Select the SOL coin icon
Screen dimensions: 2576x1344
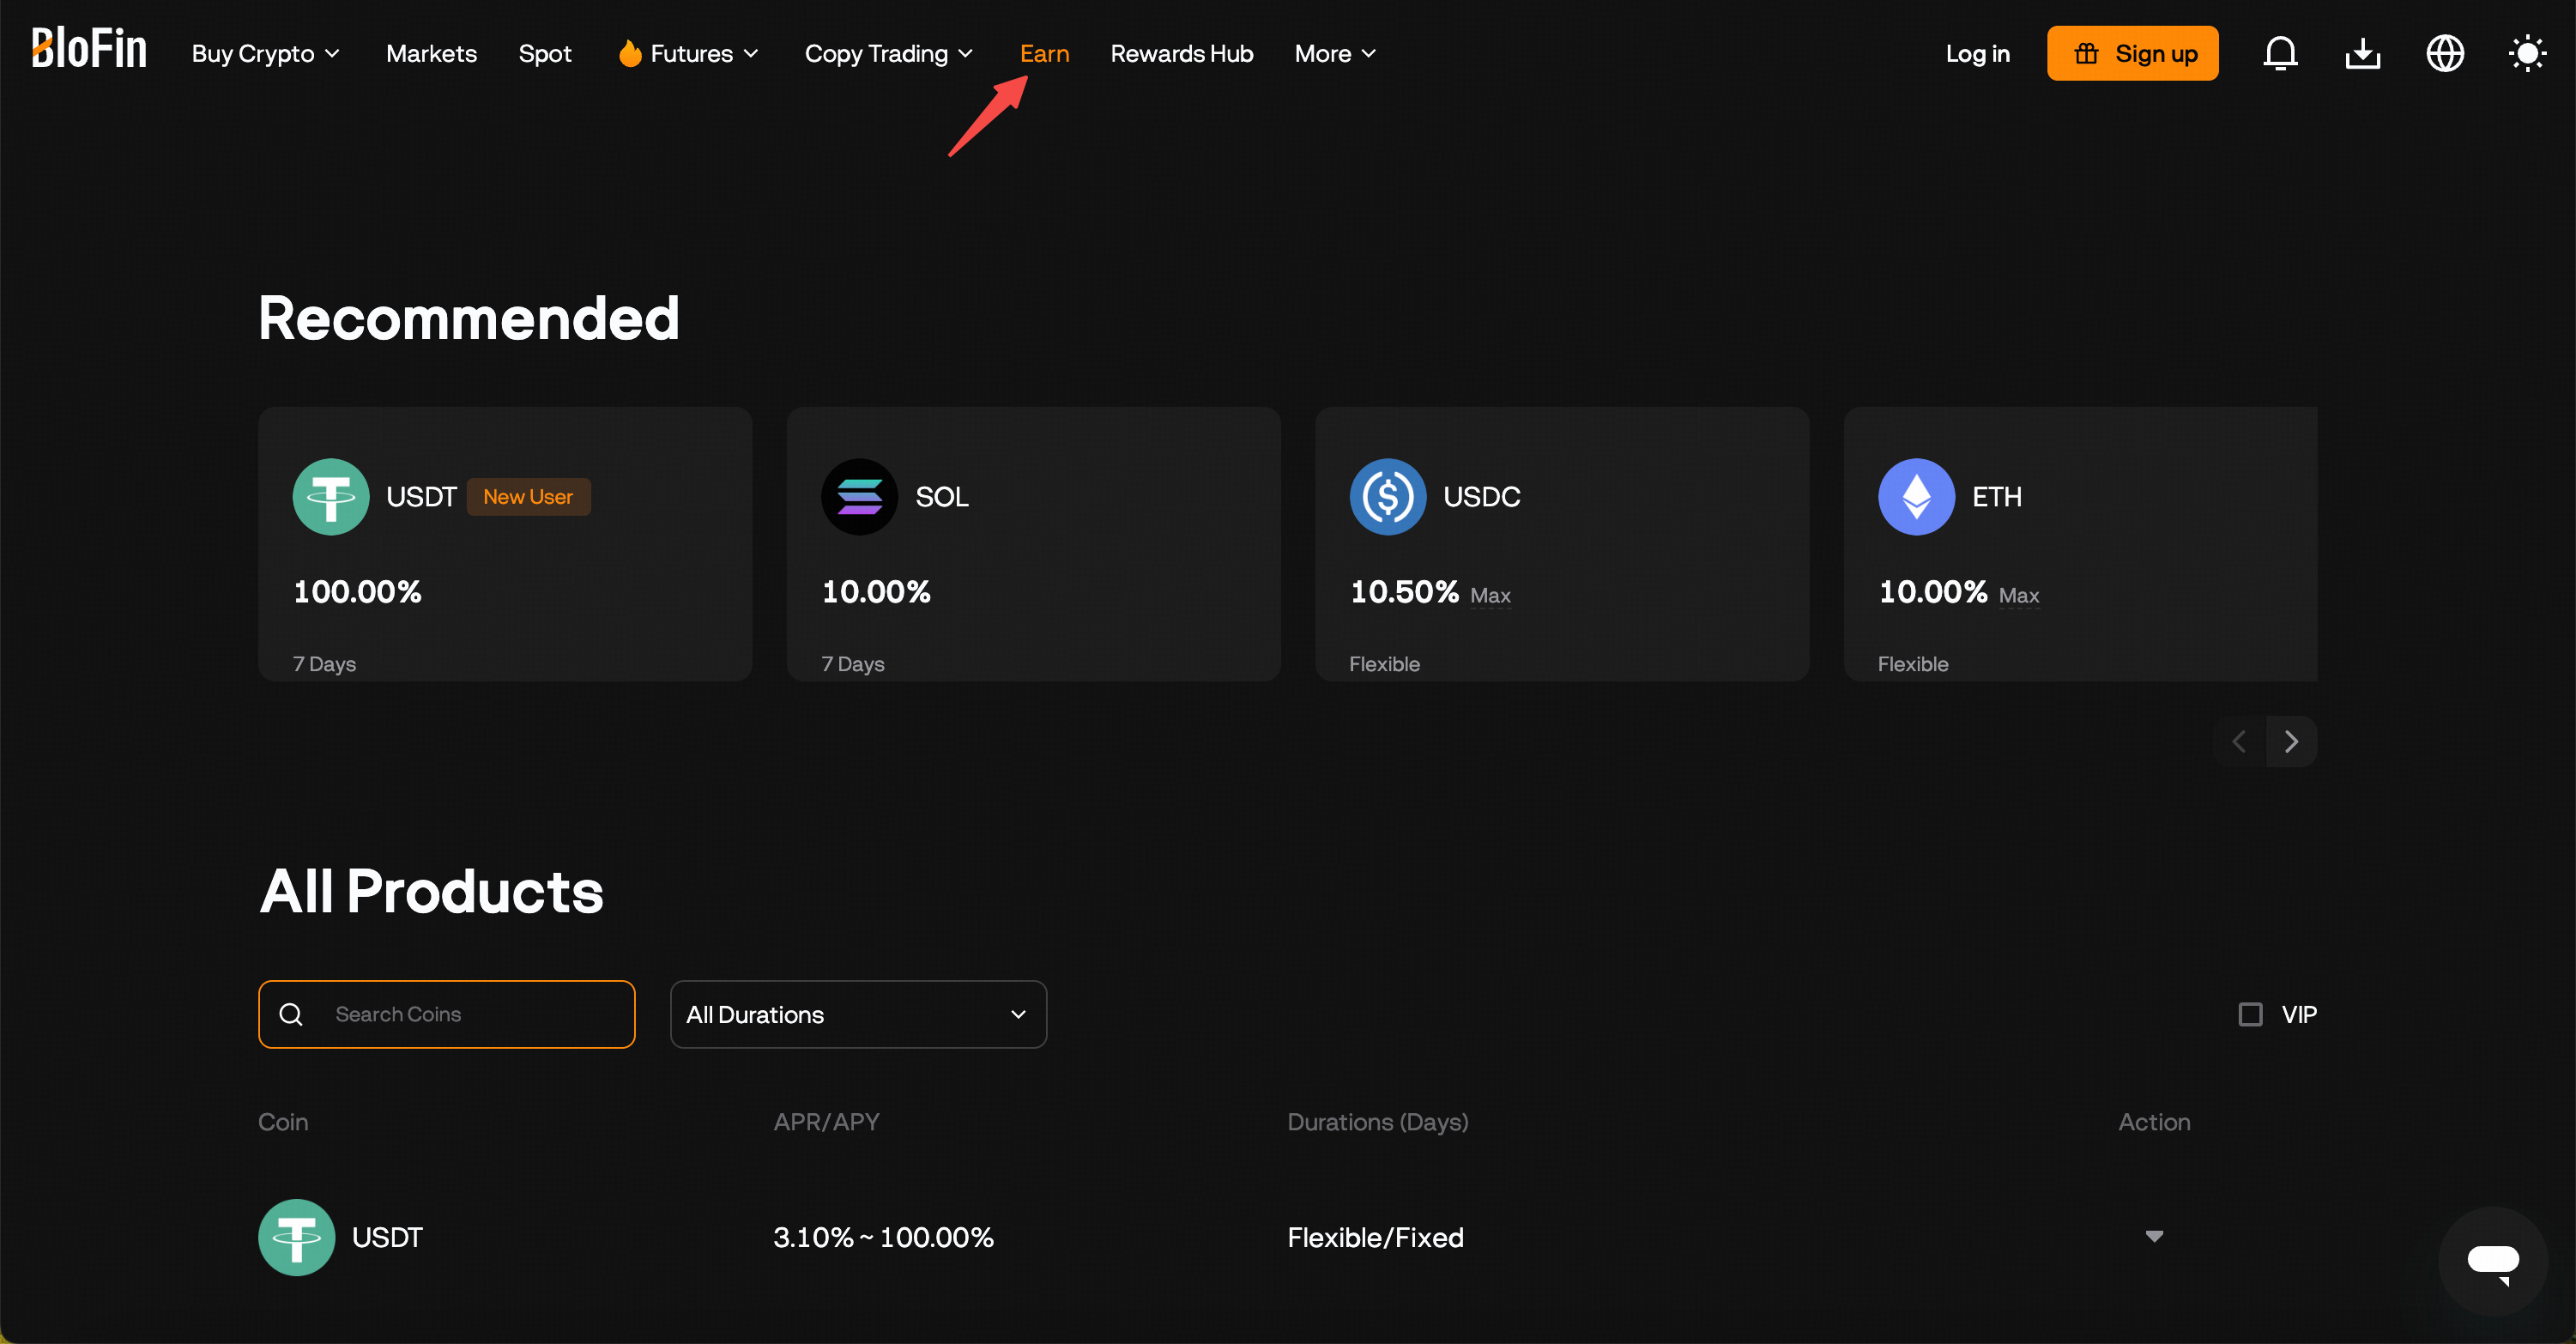[860, 496]
